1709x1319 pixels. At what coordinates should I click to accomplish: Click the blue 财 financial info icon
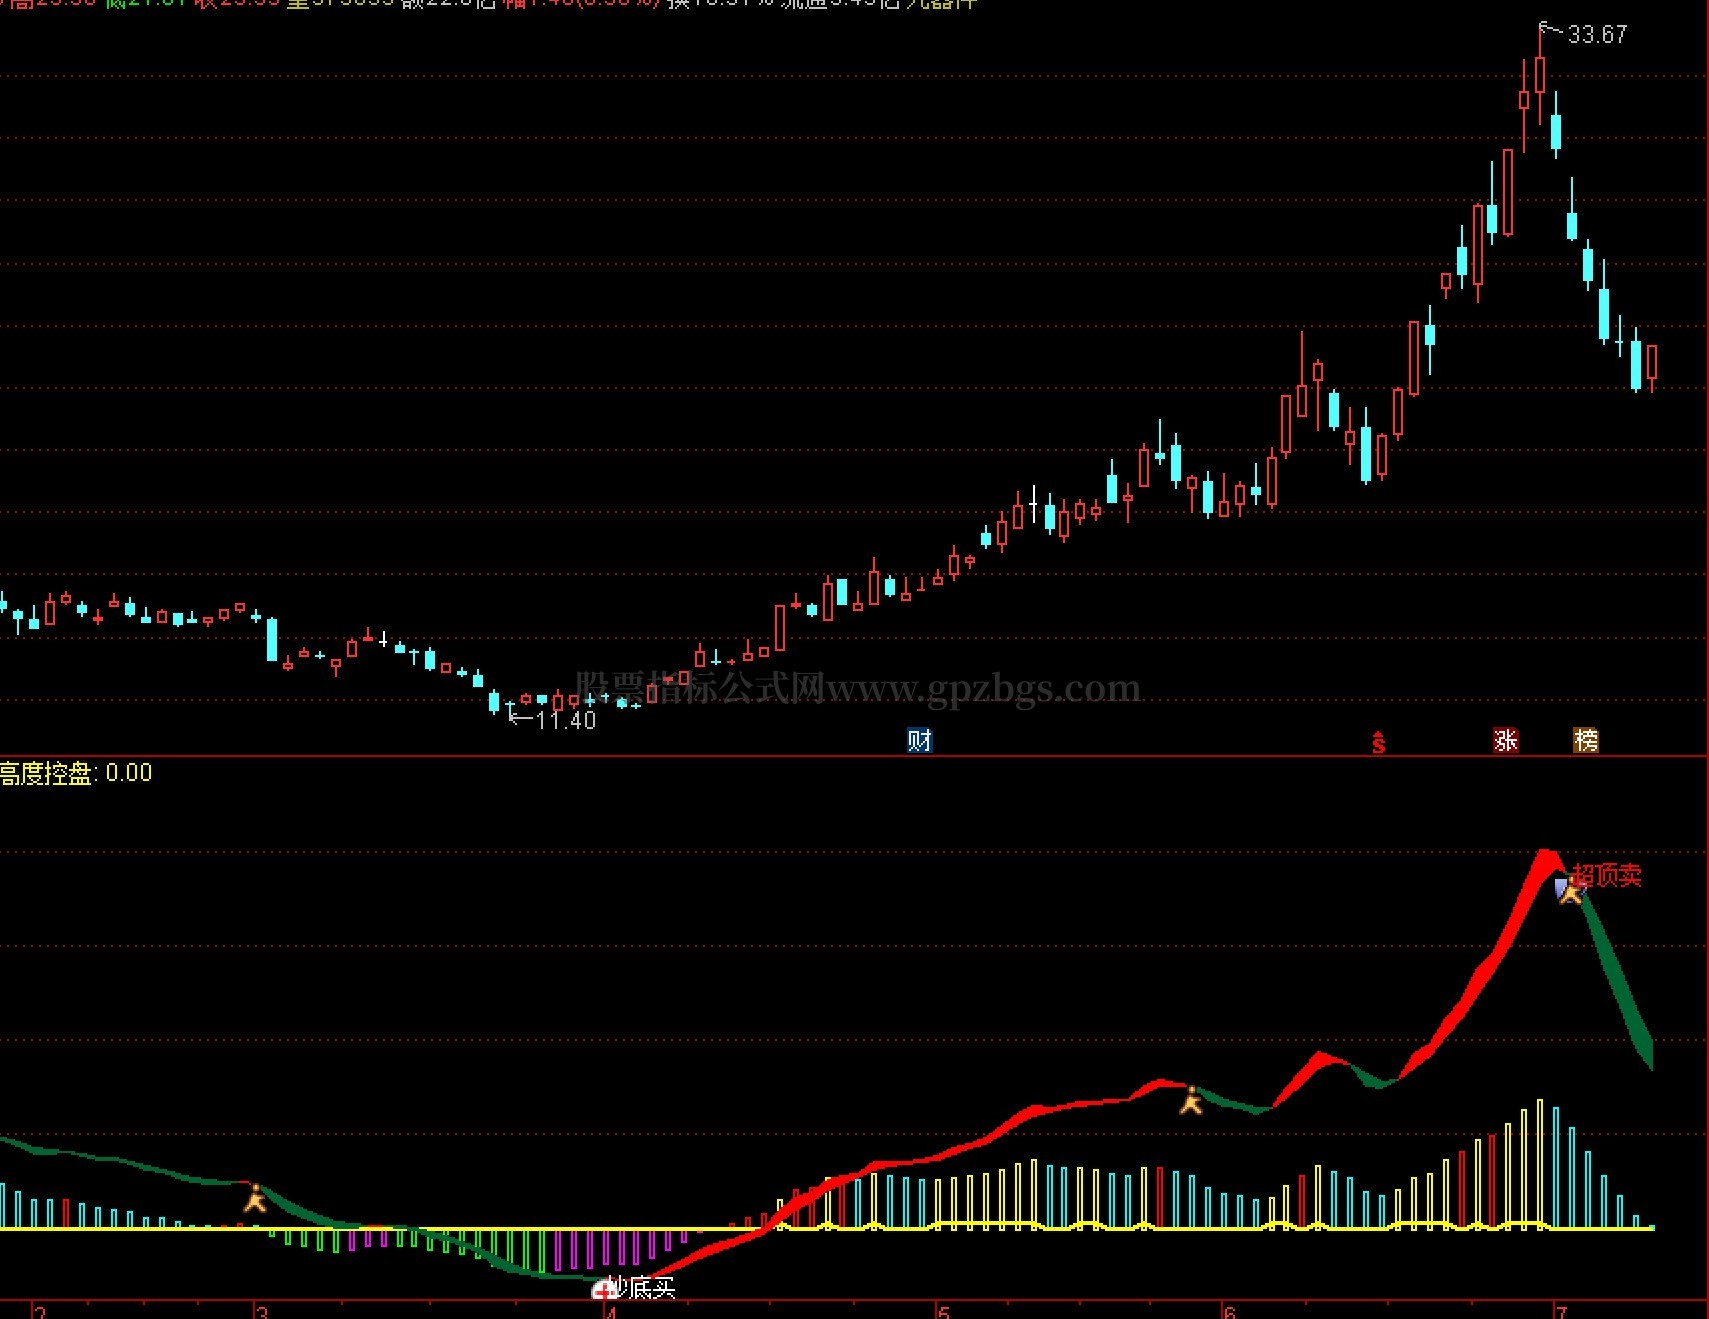[x=919, y=740]
